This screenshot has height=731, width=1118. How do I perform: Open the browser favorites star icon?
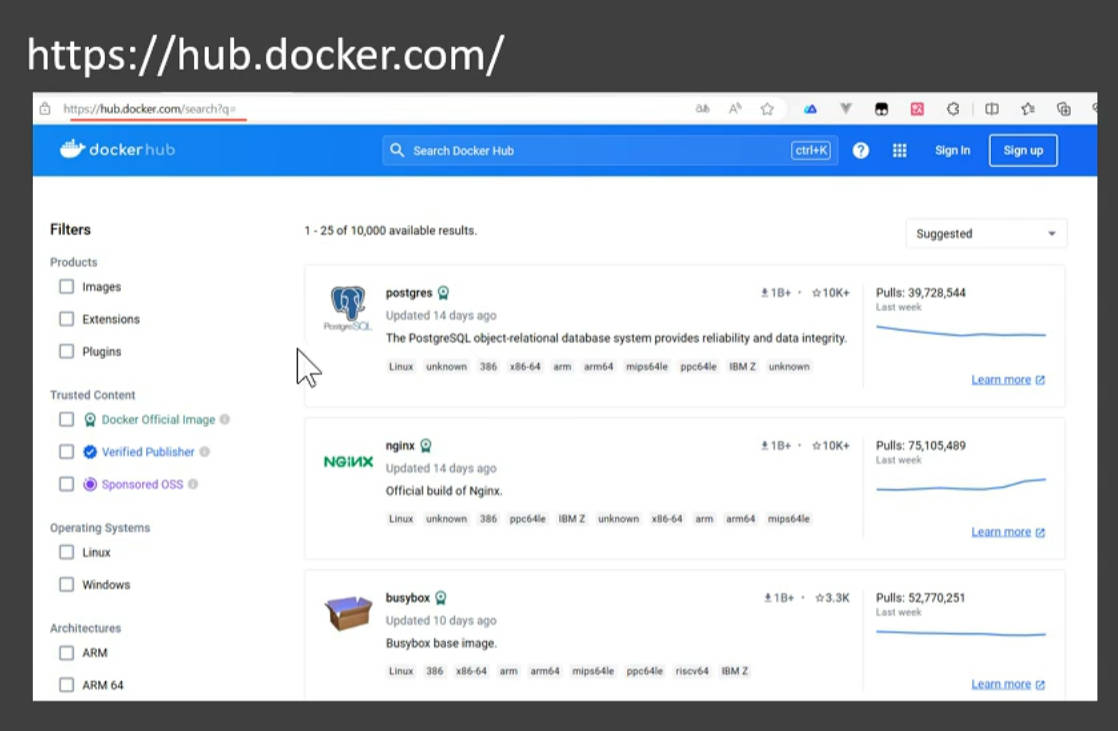click(x=767, y=108)
